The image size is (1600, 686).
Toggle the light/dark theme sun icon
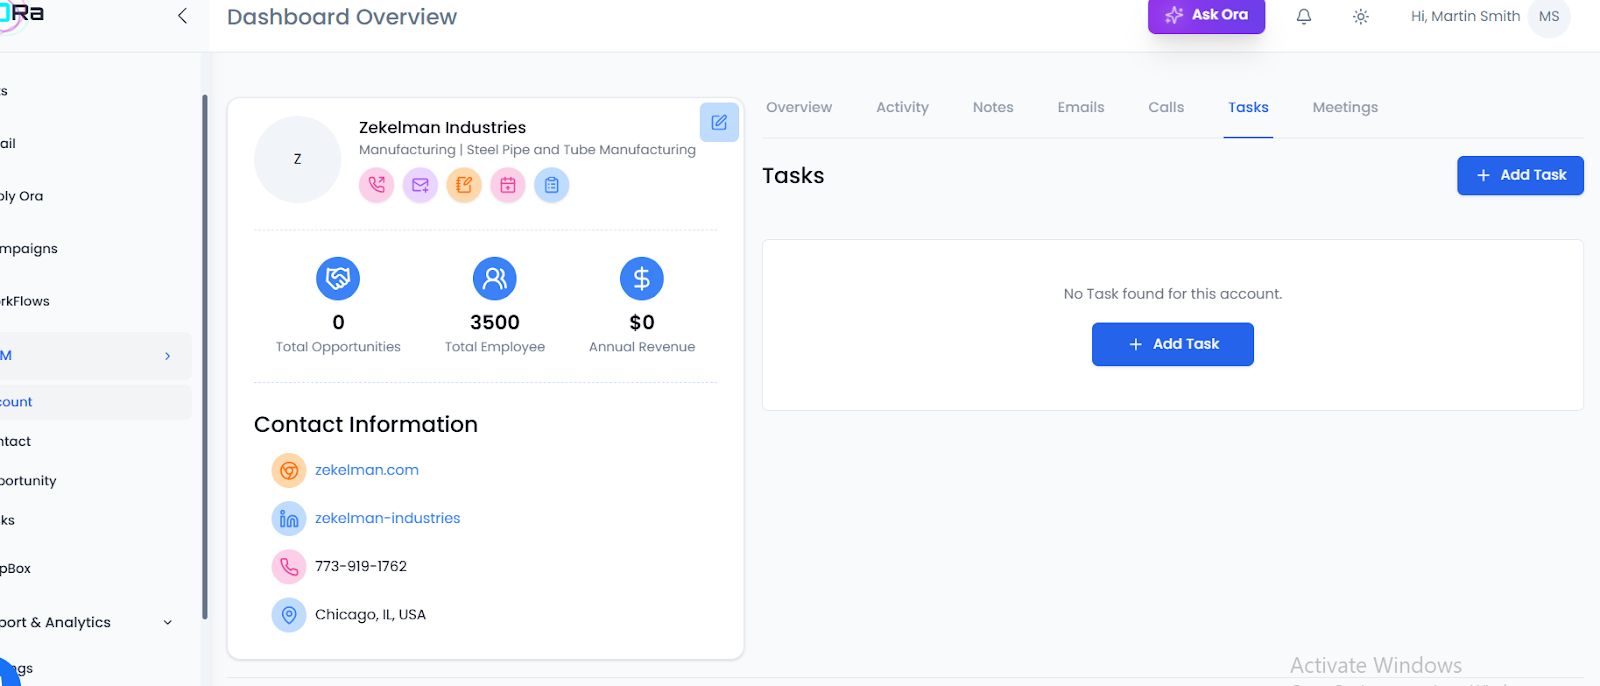tap(1361, 17)
